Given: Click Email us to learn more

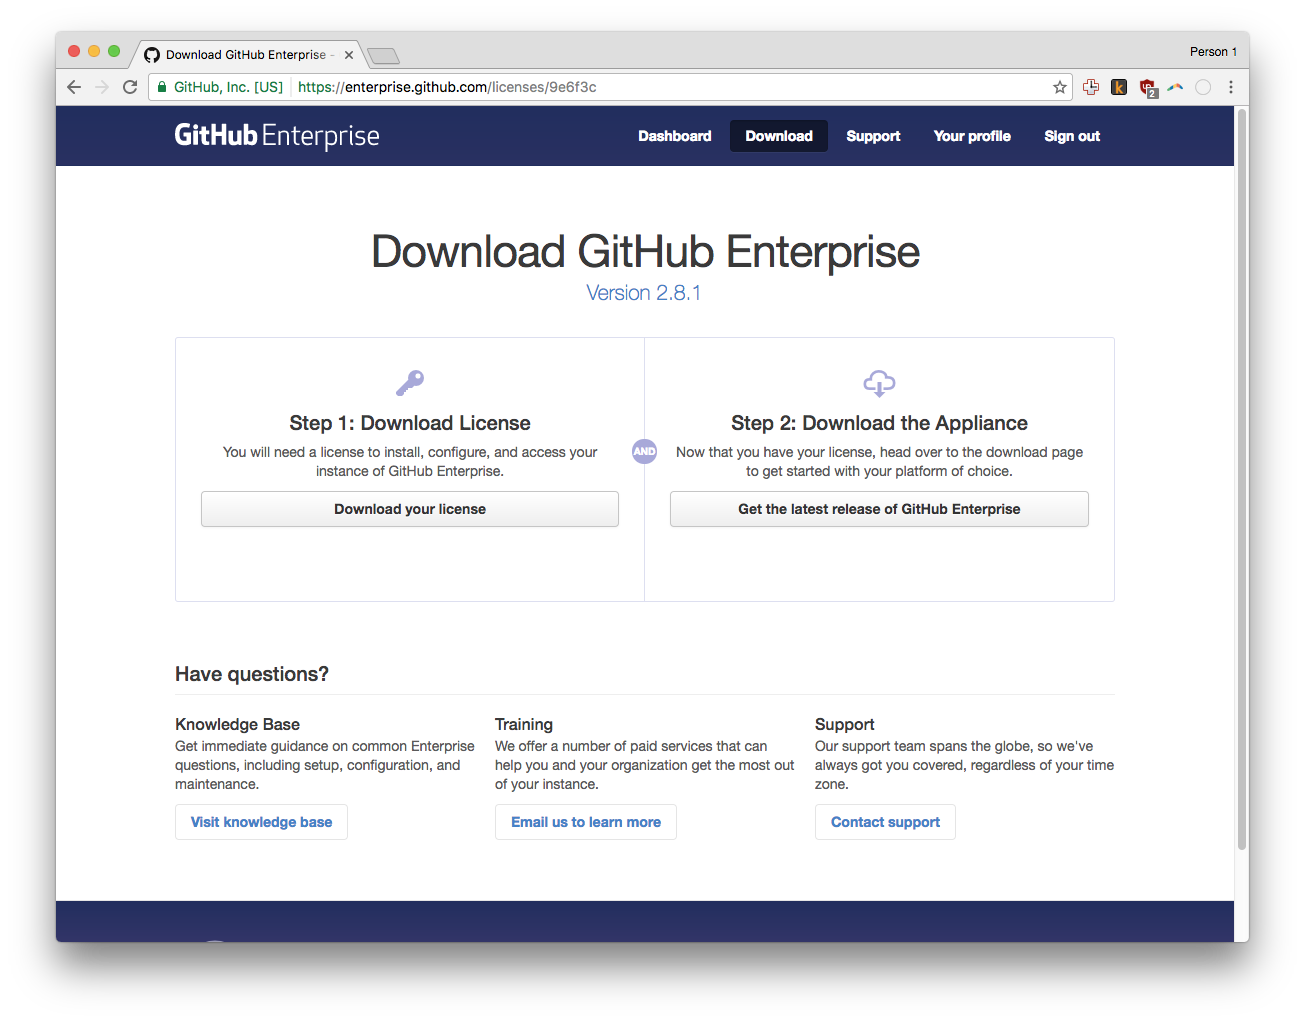Looking at the screenshot, I should pos(586,822).
